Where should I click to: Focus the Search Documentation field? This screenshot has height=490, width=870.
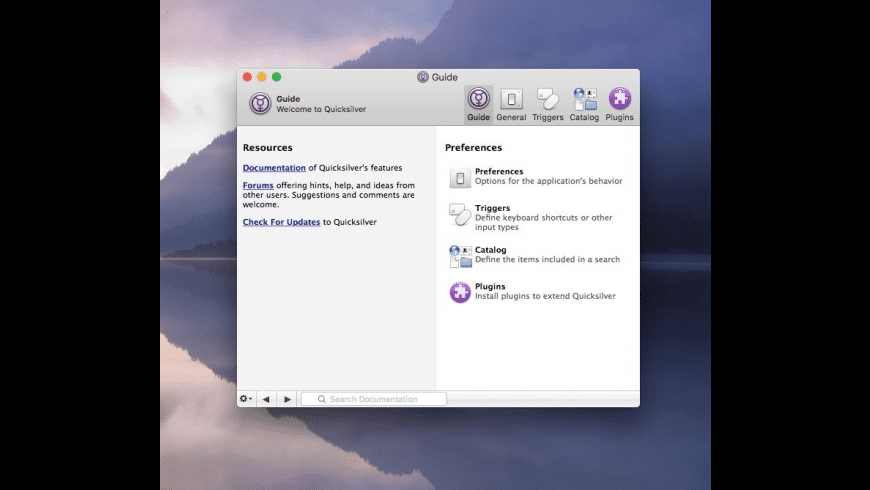coord(373,399)
